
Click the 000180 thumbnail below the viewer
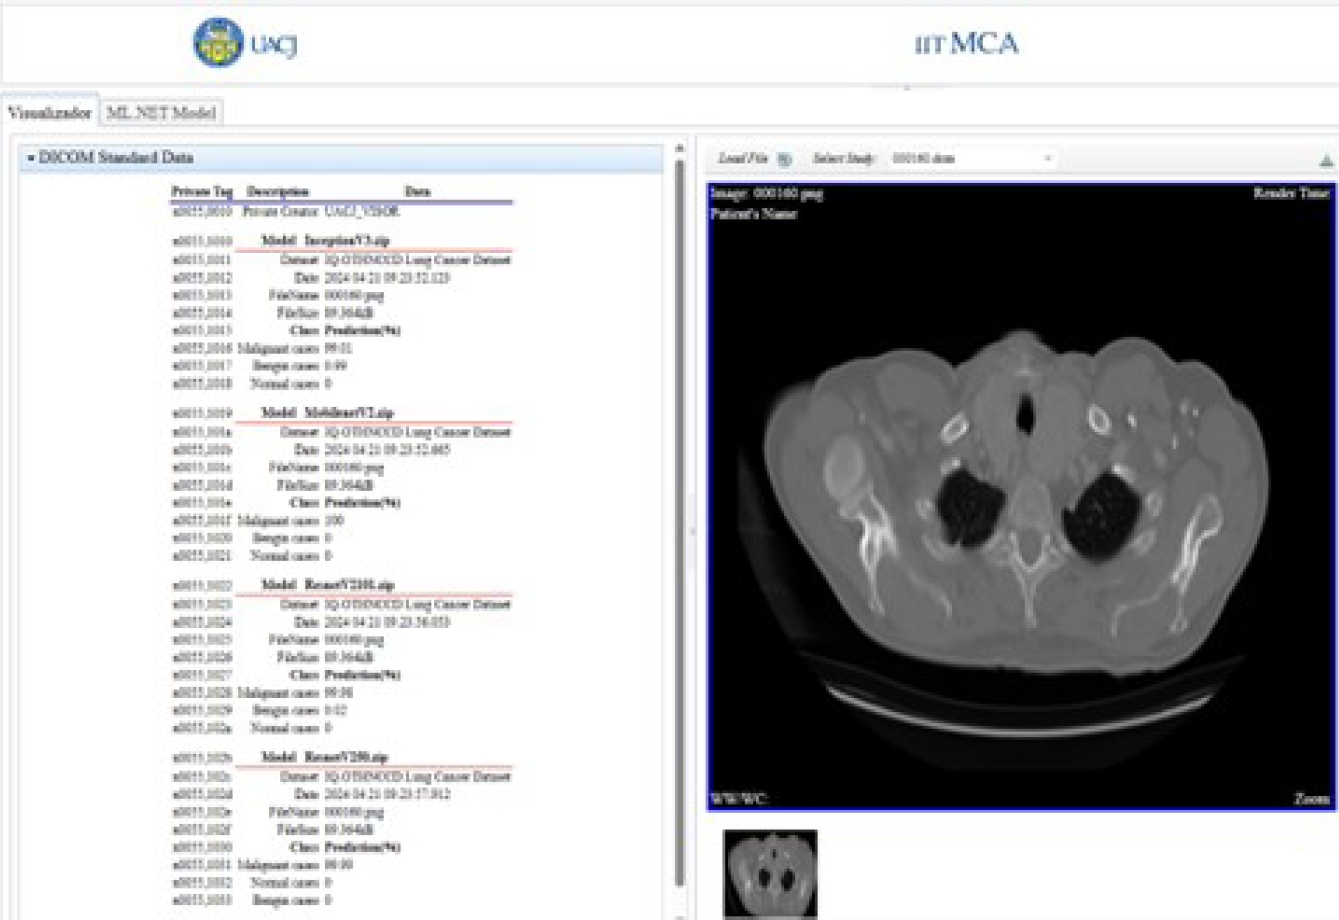pos(772,872)
